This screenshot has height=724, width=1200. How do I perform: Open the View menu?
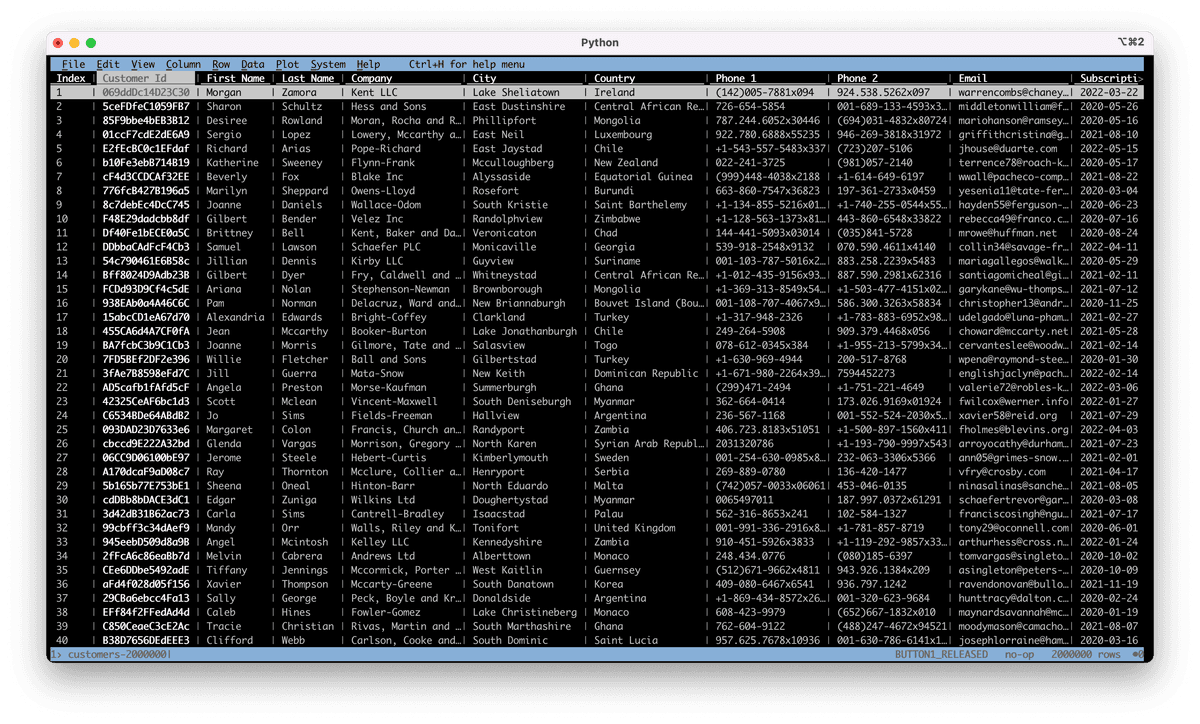(x=143, y=64)
